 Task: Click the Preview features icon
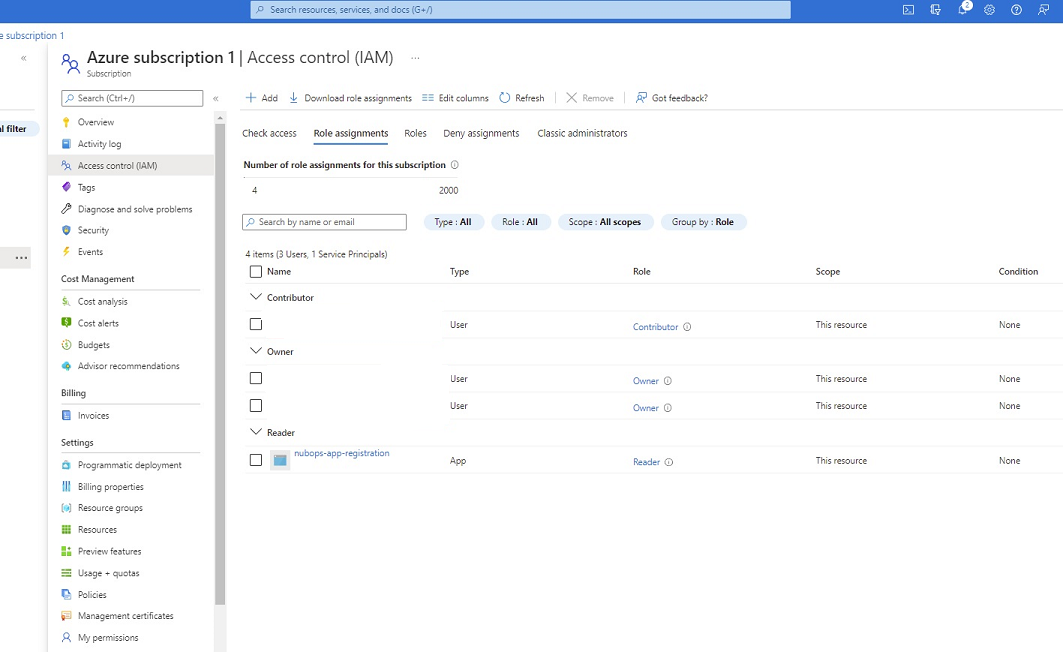[x=66, y=551]
